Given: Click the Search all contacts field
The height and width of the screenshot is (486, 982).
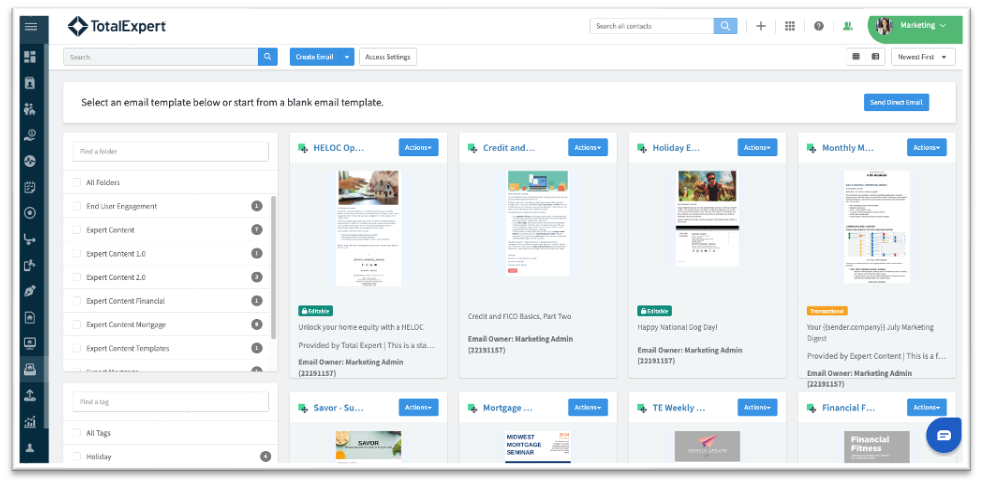Looking at the screenshot, I should tap(652, 26).
